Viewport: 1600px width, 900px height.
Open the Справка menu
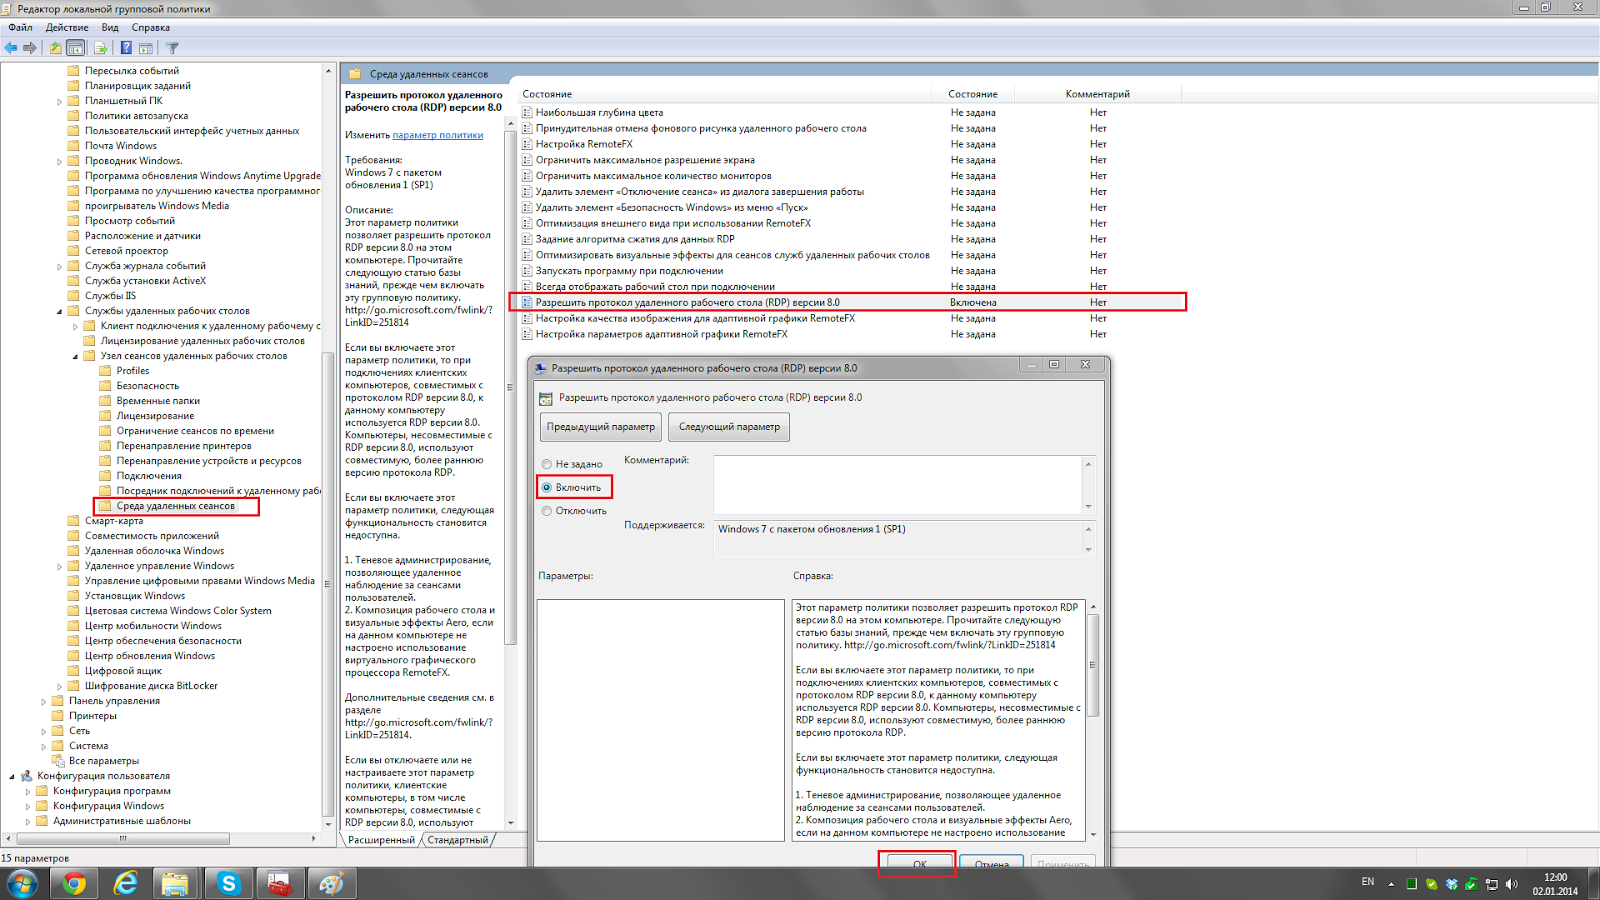[x=151, y=27]
